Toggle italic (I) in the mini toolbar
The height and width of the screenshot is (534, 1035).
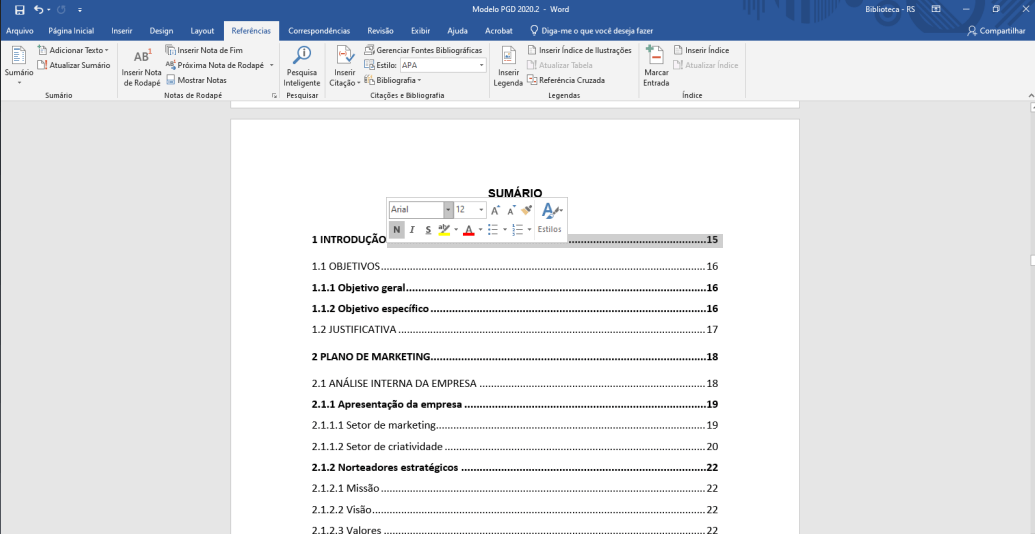[412, 230]
